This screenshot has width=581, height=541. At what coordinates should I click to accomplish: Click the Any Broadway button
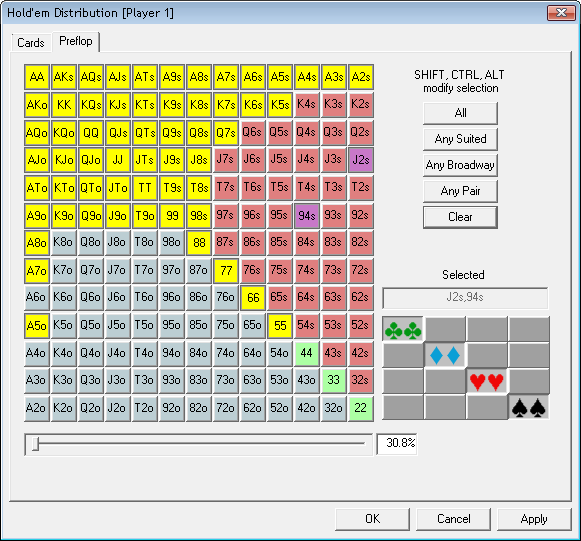tap(460, 165)
